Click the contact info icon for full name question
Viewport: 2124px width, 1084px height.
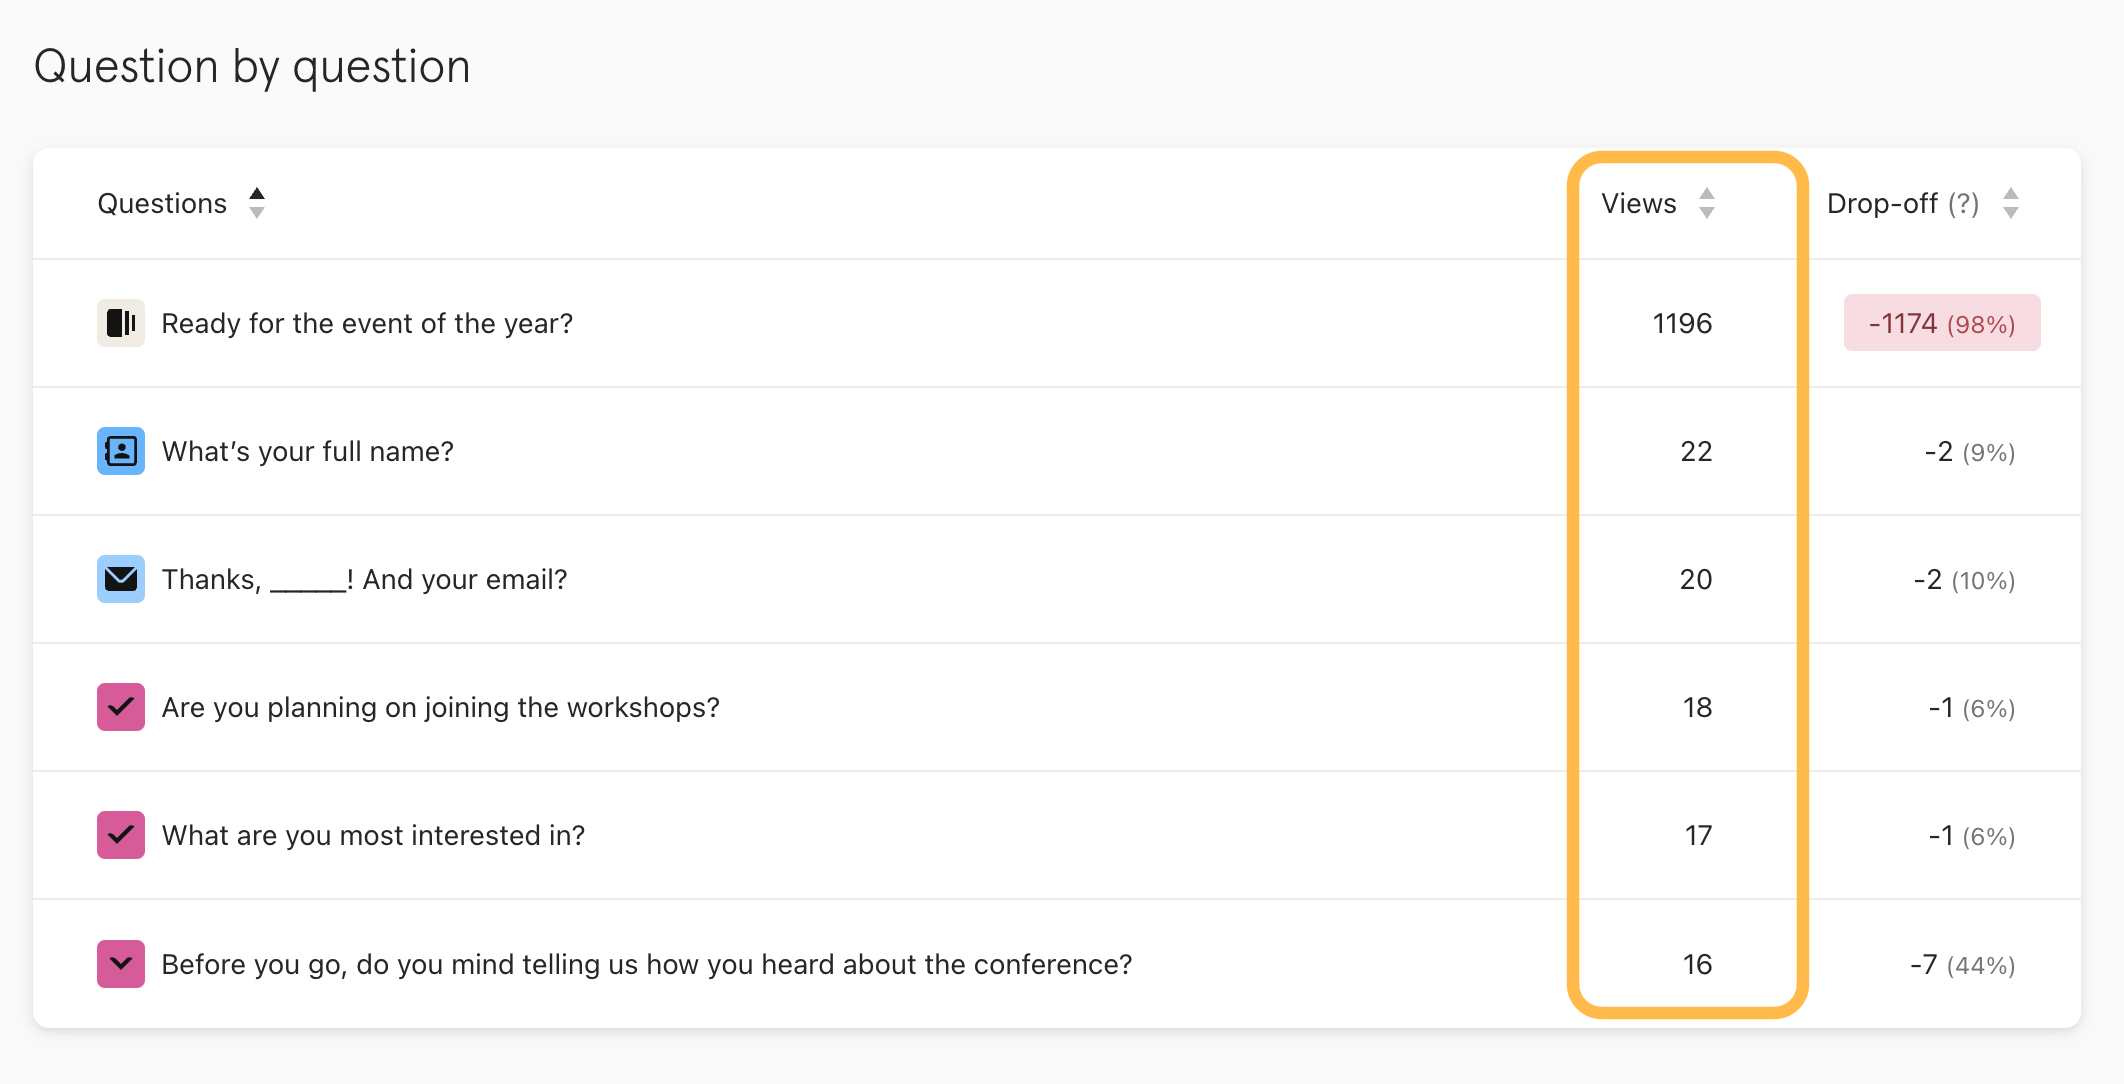(120, 451)
